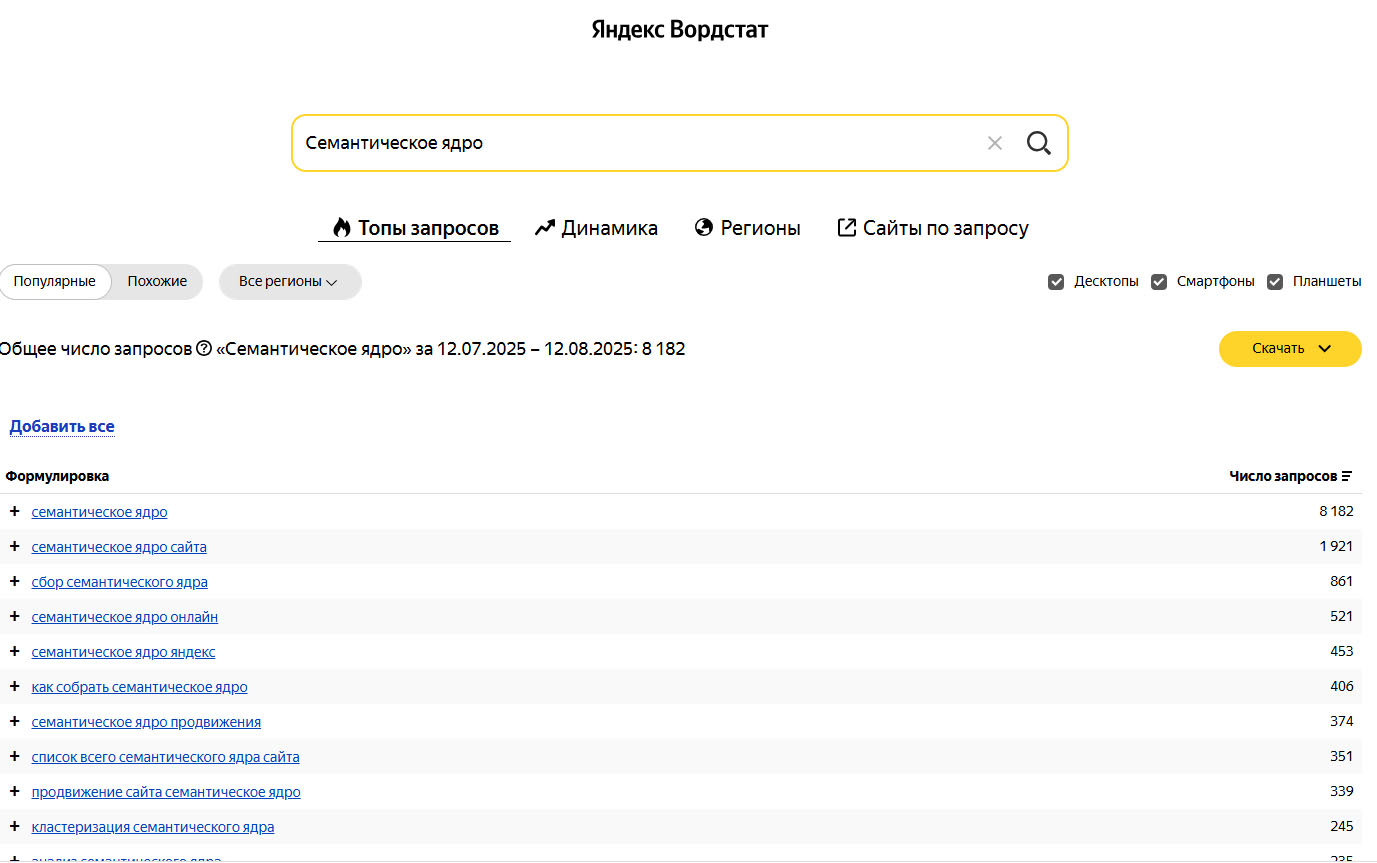Open the 'семантическое ядро онлайн' link
The height and width of the screenshot is (863, 1377).
(x=124, y=617)
